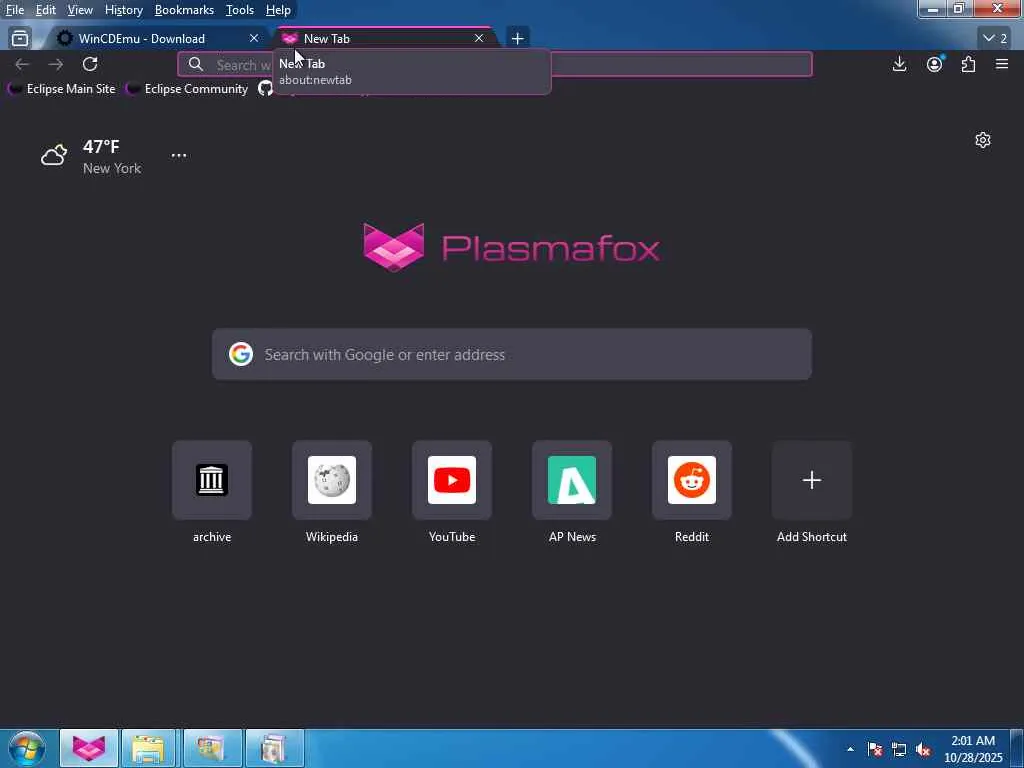This screenshot has height=768, width=1024.
Task: Open the YouTube shortcut tile
Action: pyautogui.click(x=452, y=480)
